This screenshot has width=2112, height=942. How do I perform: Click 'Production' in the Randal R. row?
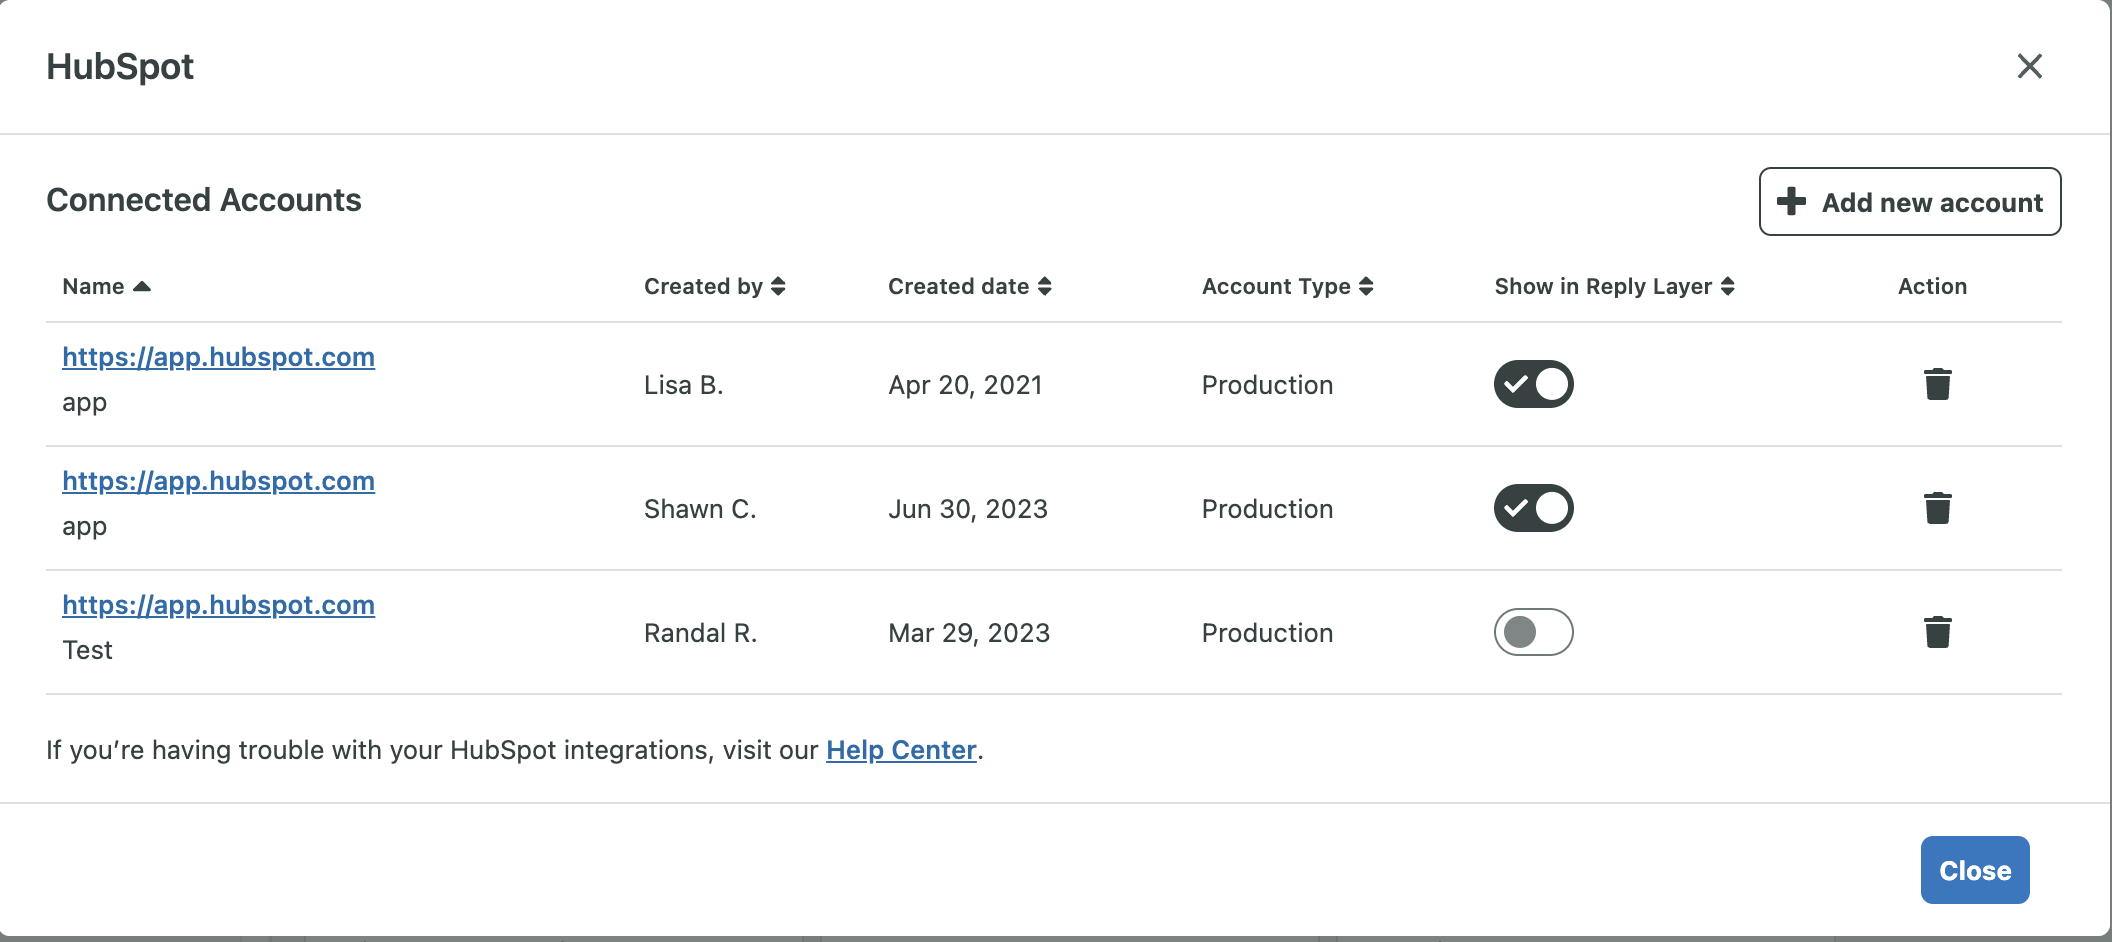[x=1267, y=633]
